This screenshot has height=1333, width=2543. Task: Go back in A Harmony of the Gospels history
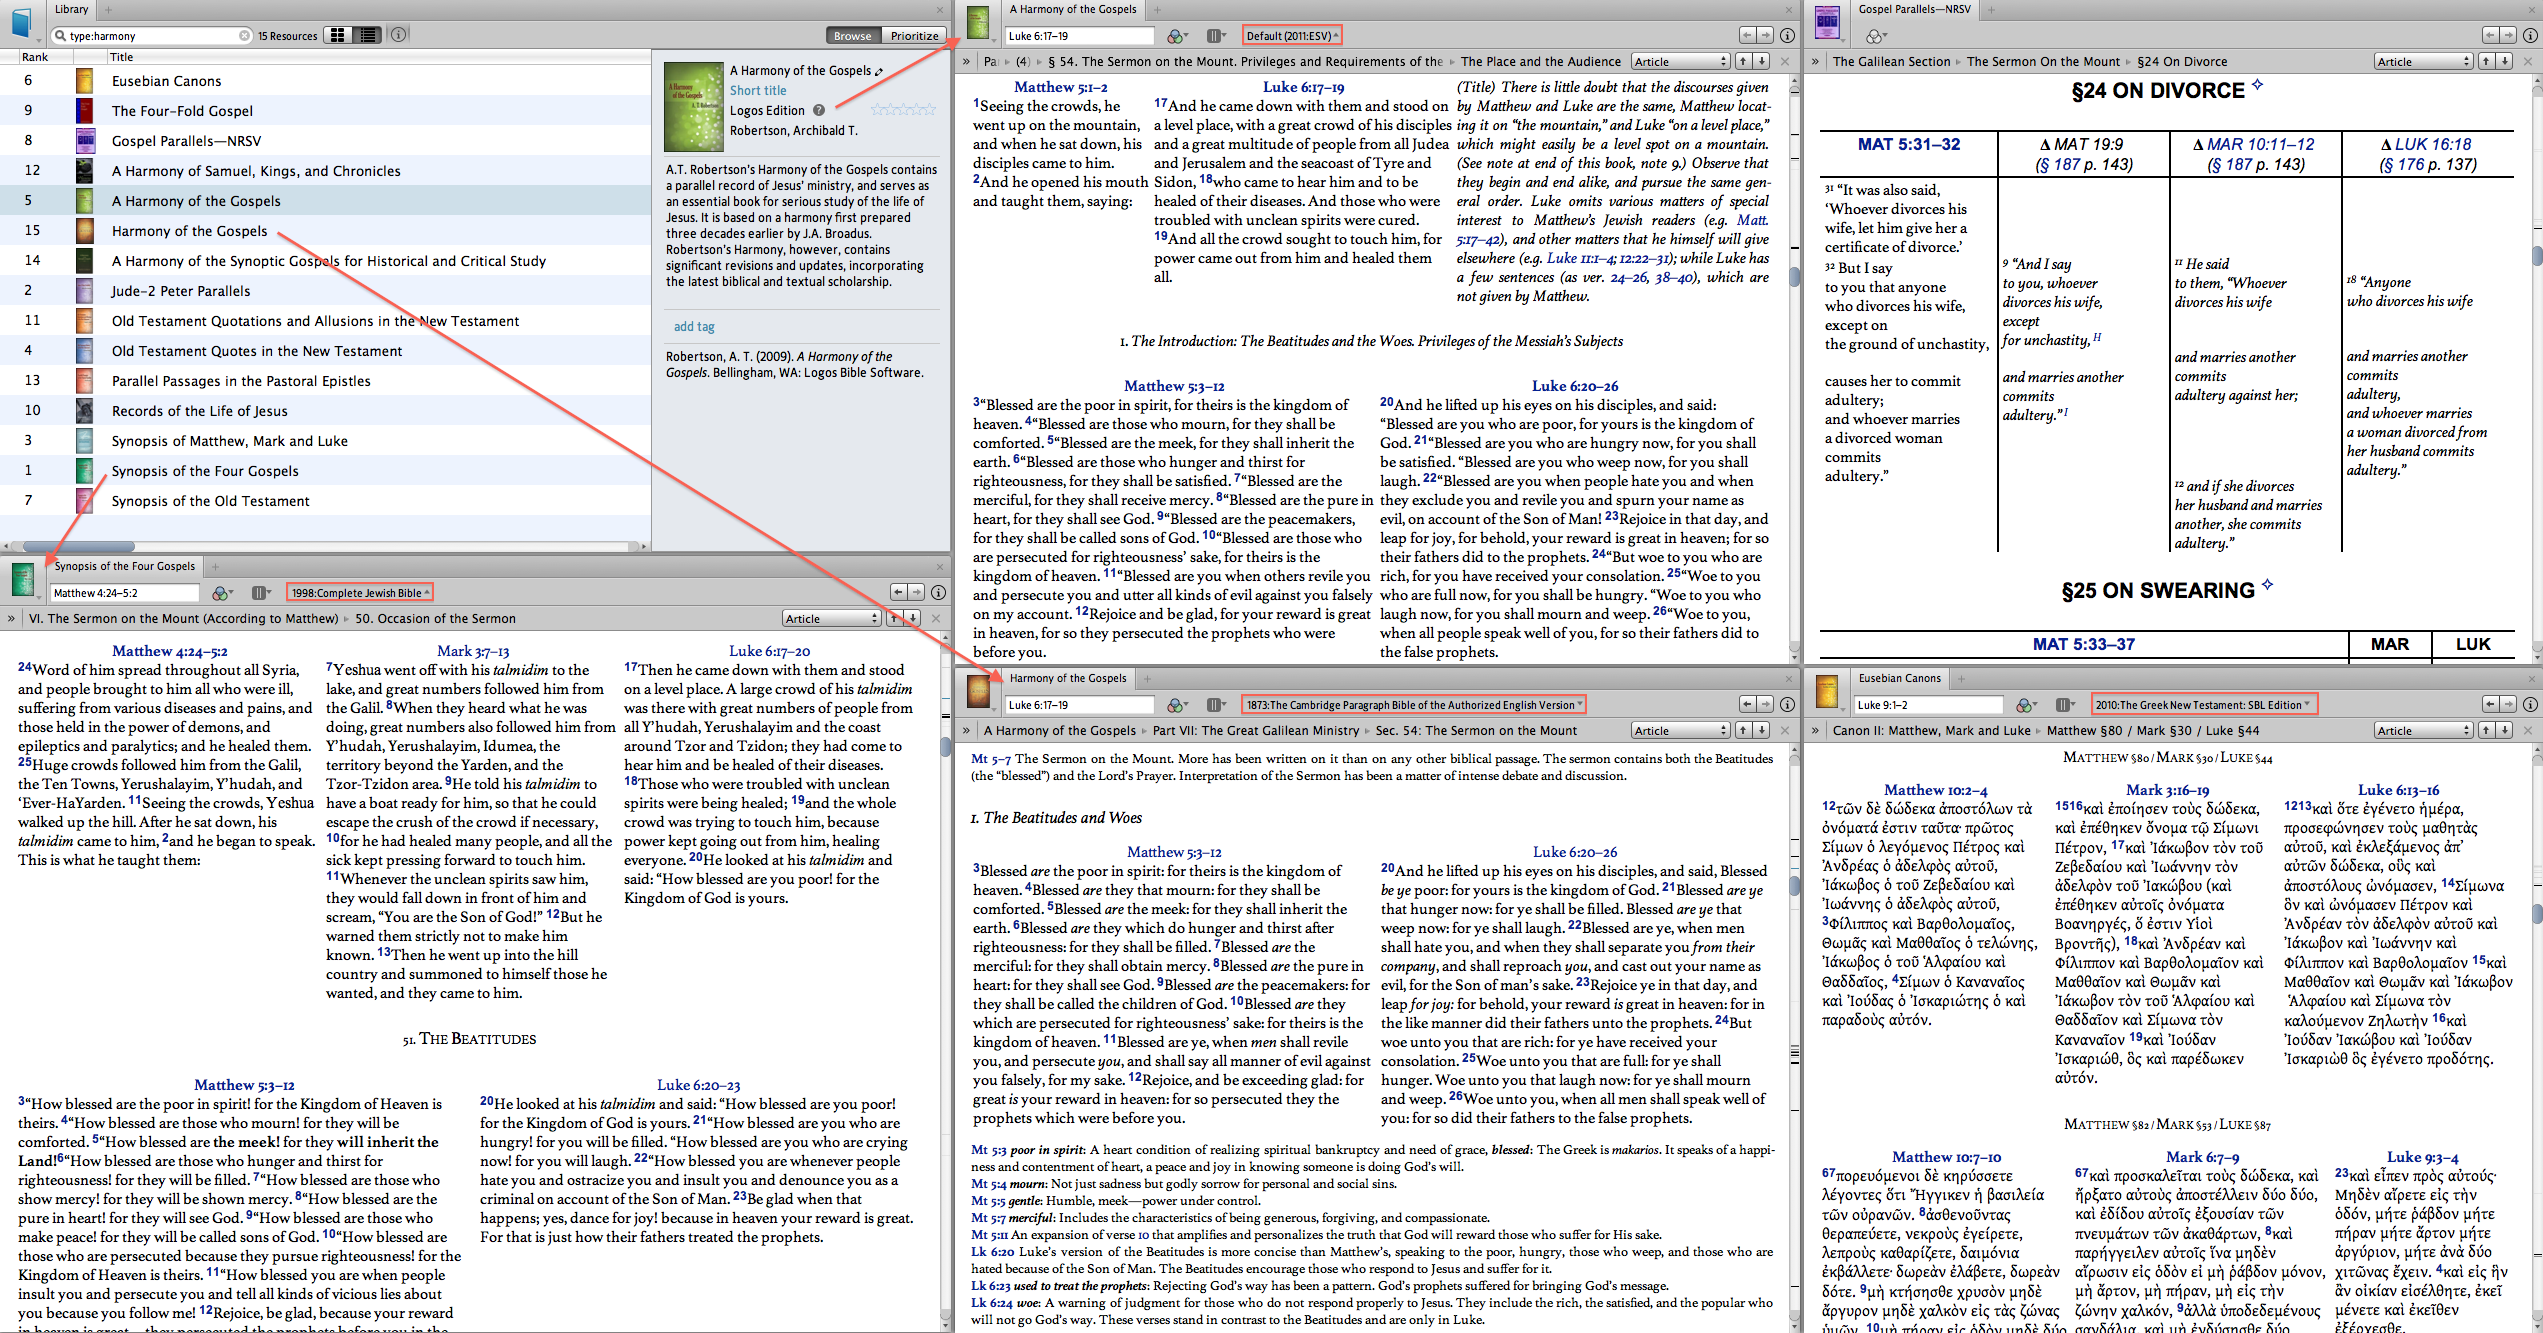tap(1747, 36)
